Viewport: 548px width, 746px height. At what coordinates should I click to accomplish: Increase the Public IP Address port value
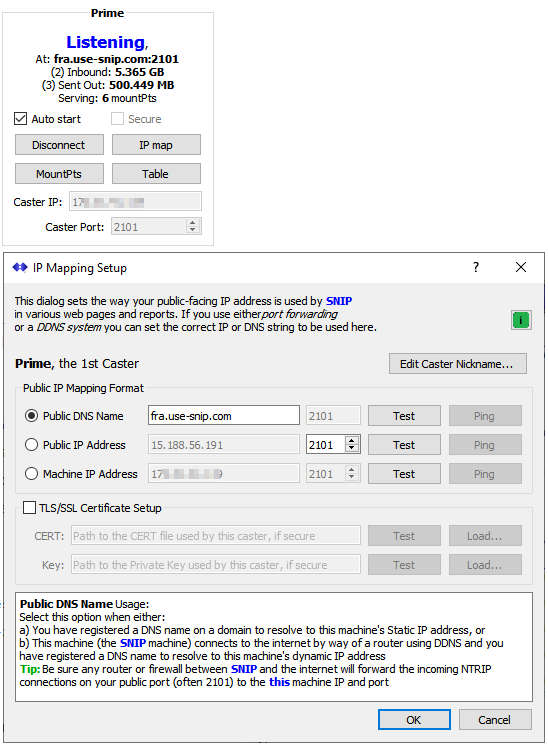(x=352, y=441)
